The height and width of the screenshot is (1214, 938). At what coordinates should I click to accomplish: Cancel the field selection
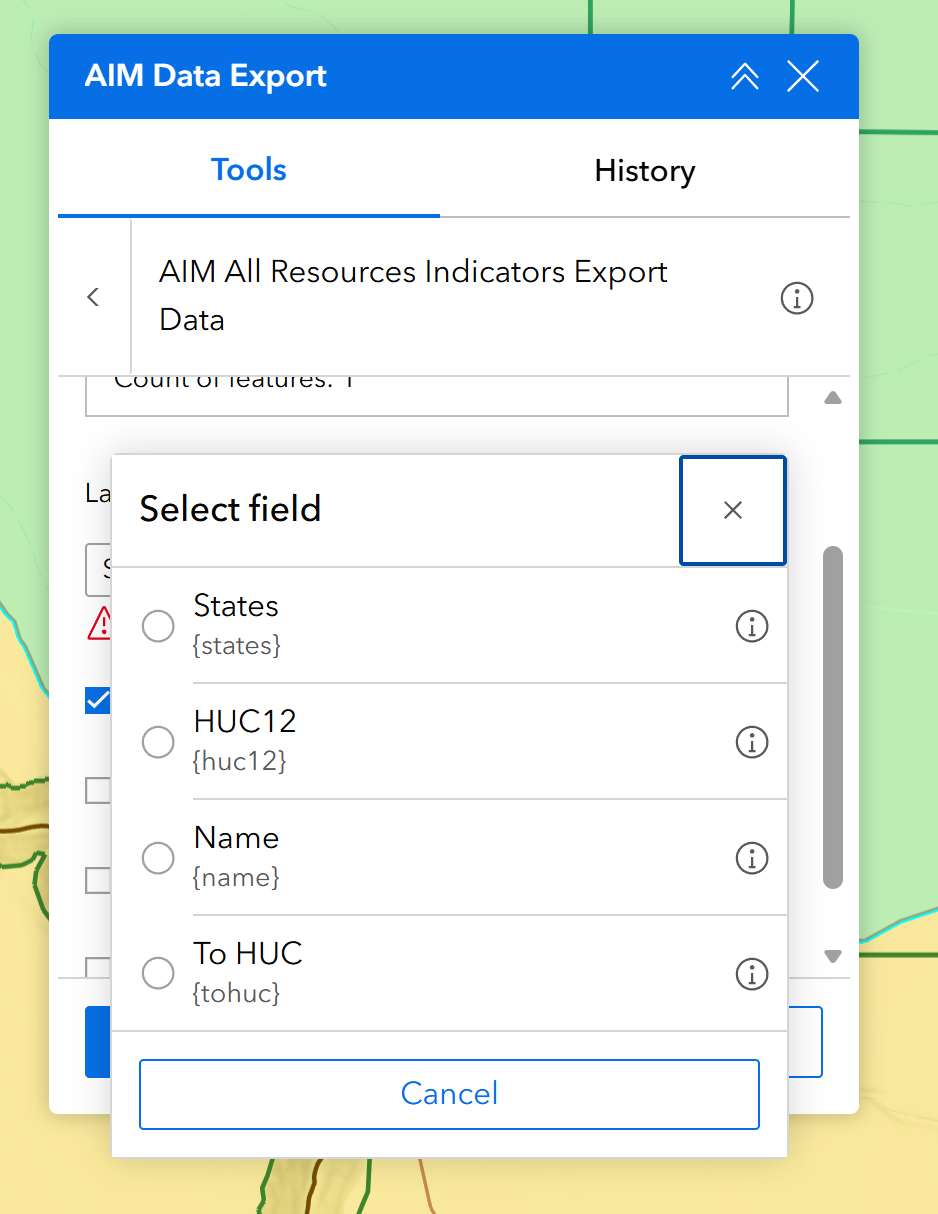[449, 1094]
